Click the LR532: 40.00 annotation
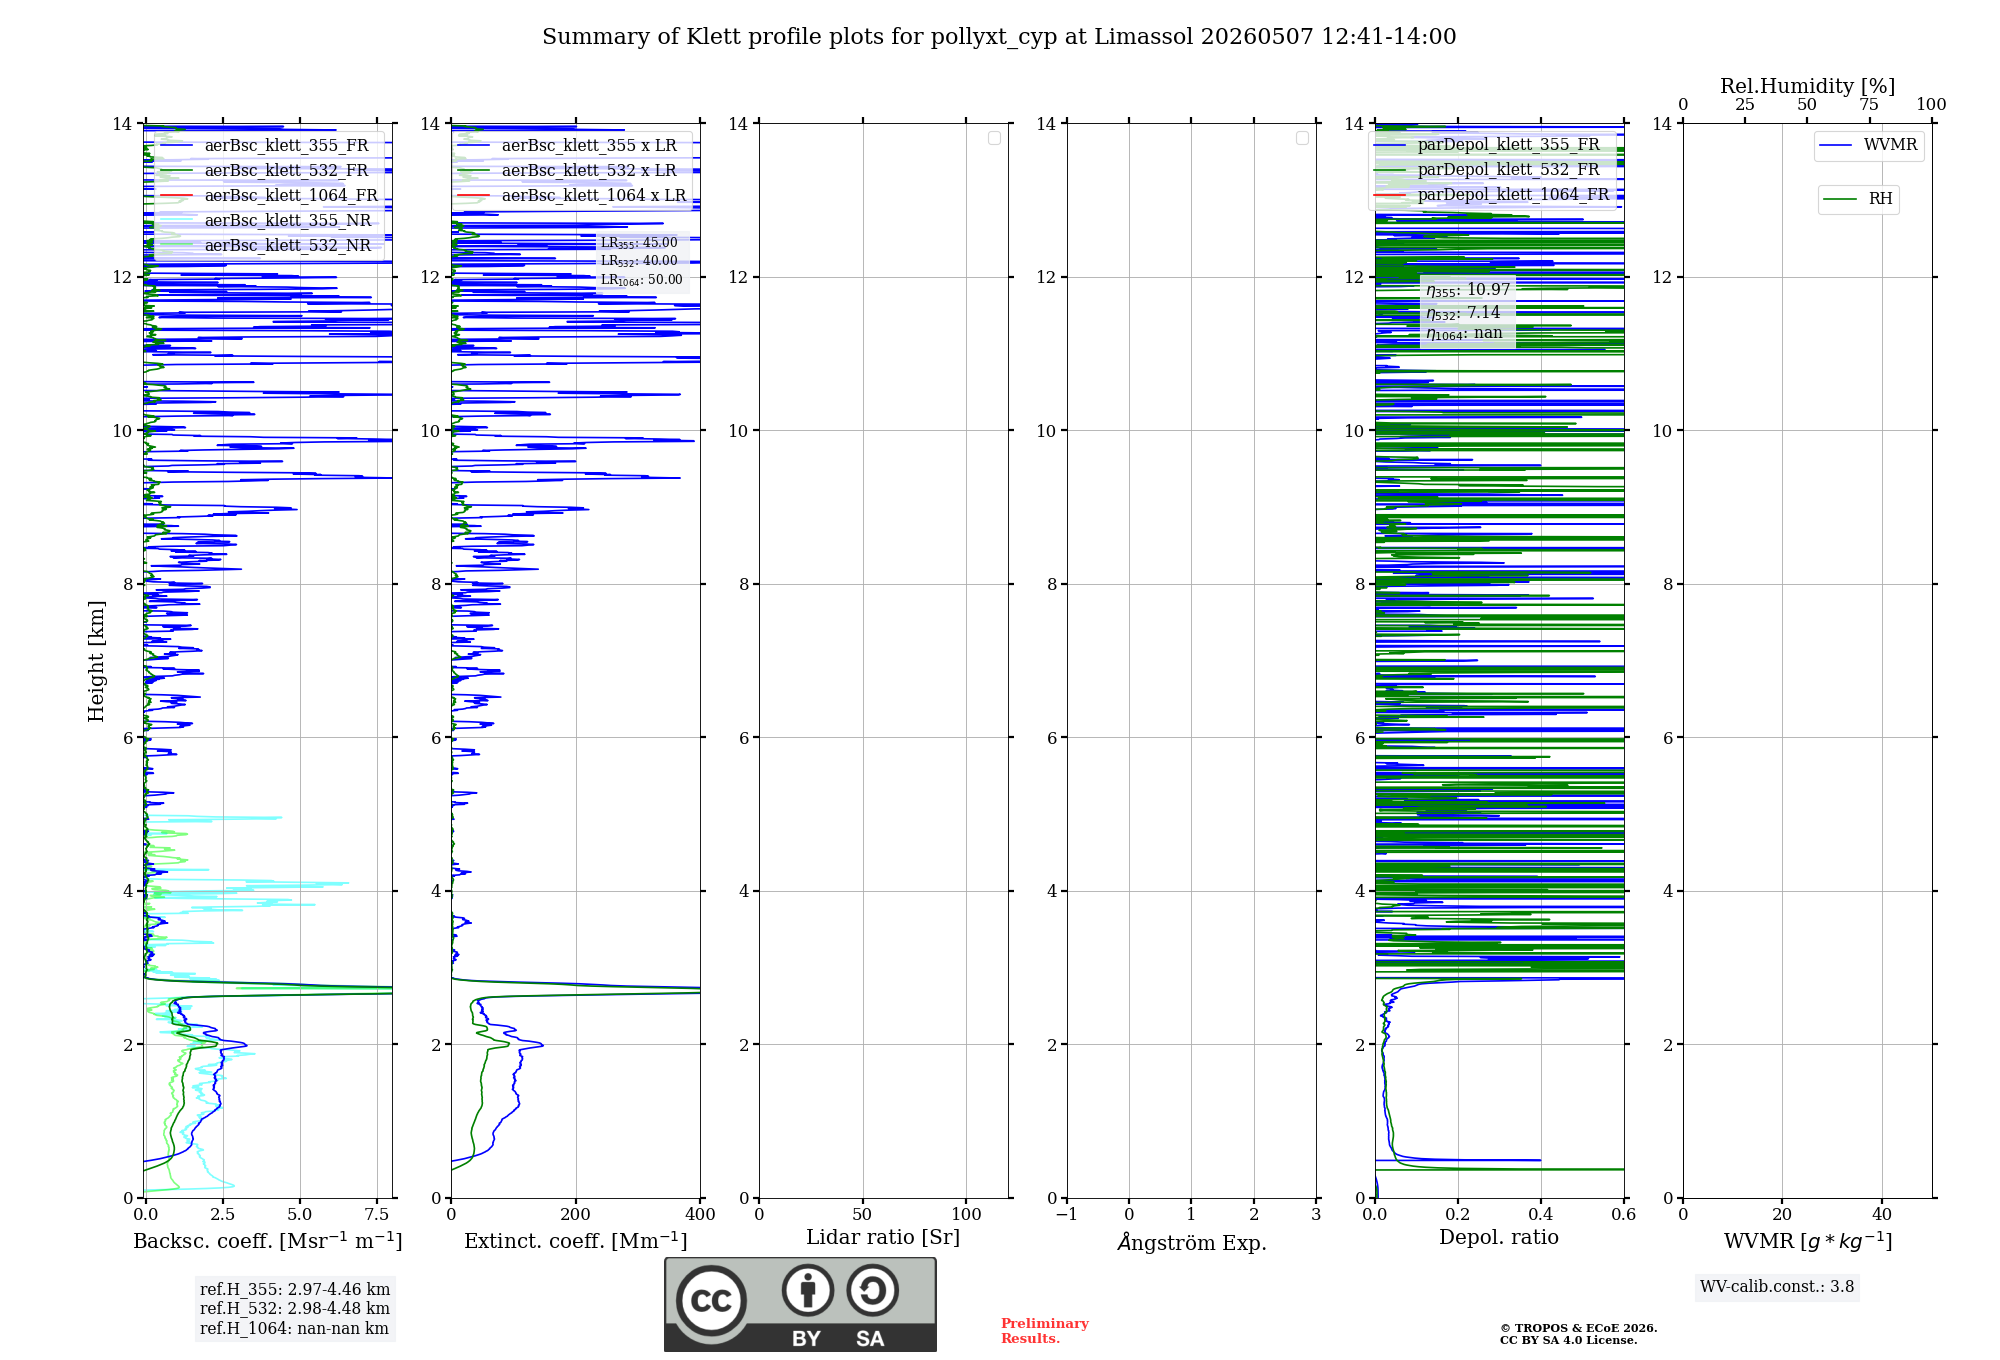 [x=639, y=261]
